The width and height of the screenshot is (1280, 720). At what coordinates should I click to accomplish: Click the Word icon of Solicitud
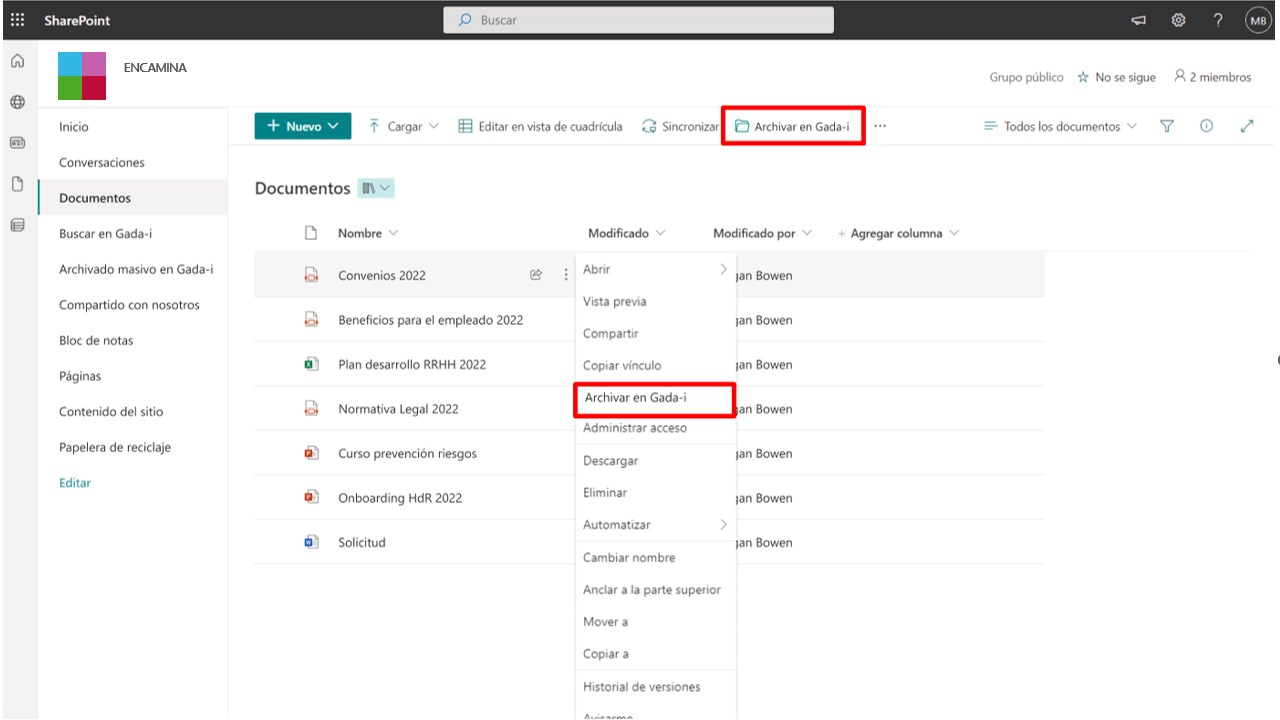[x=311, y=542]
